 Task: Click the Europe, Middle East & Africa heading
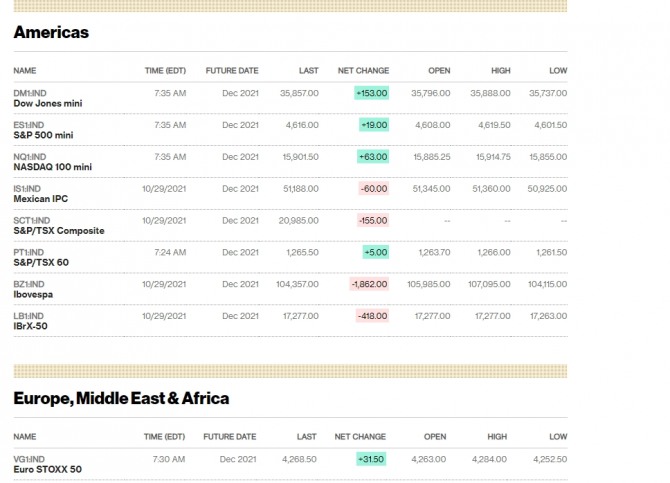[x=121, y=398]
